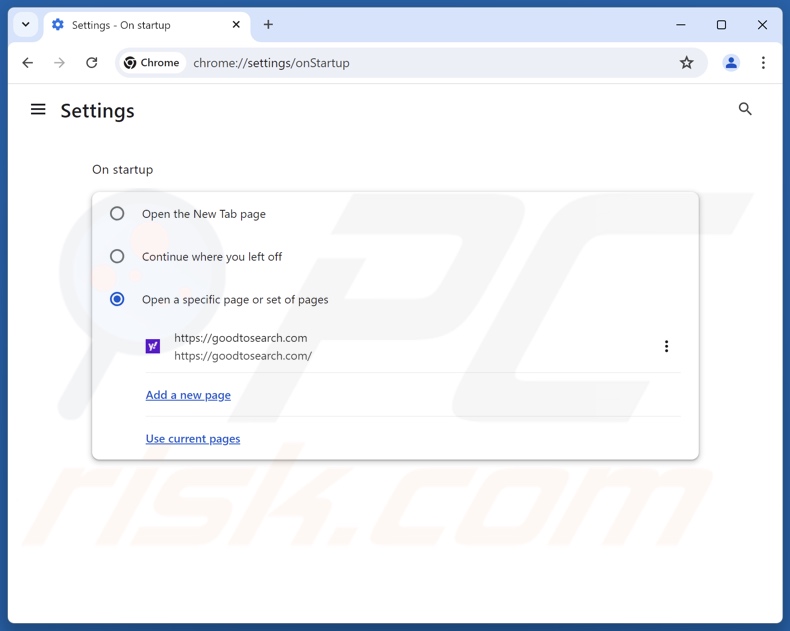The image size is (790, 631).
Task: Open the Chrome profile avatar menu
Action: click(x=731, y=63)
